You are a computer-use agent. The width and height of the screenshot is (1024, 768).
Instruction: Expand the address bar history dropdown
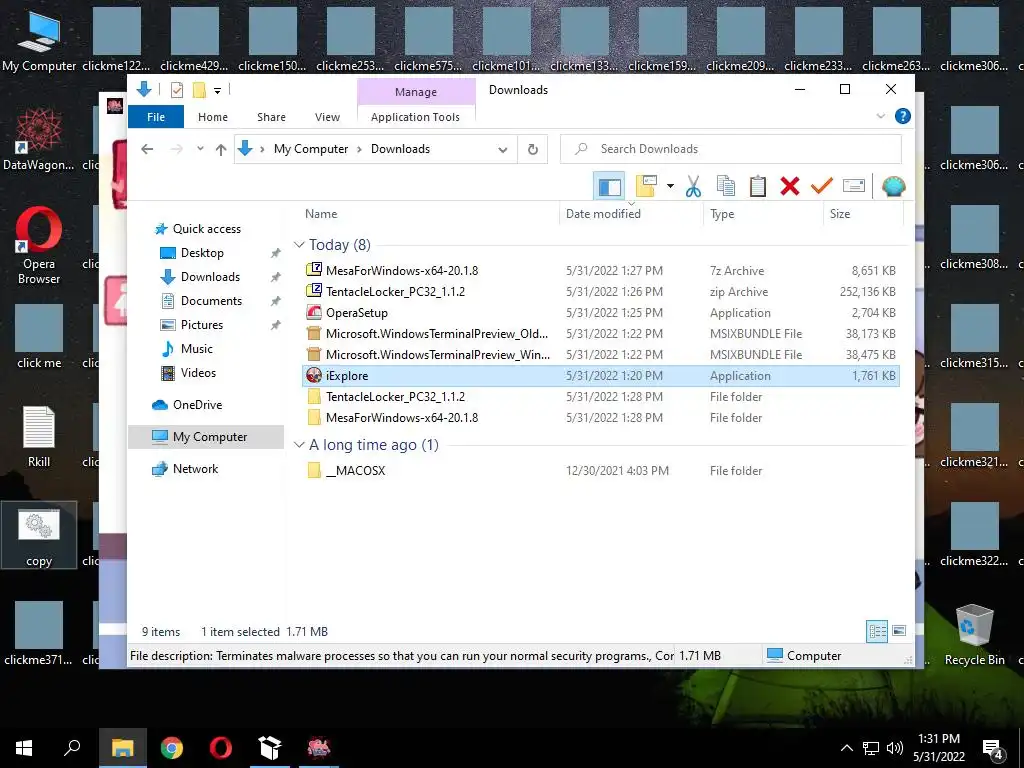[502, 150]
